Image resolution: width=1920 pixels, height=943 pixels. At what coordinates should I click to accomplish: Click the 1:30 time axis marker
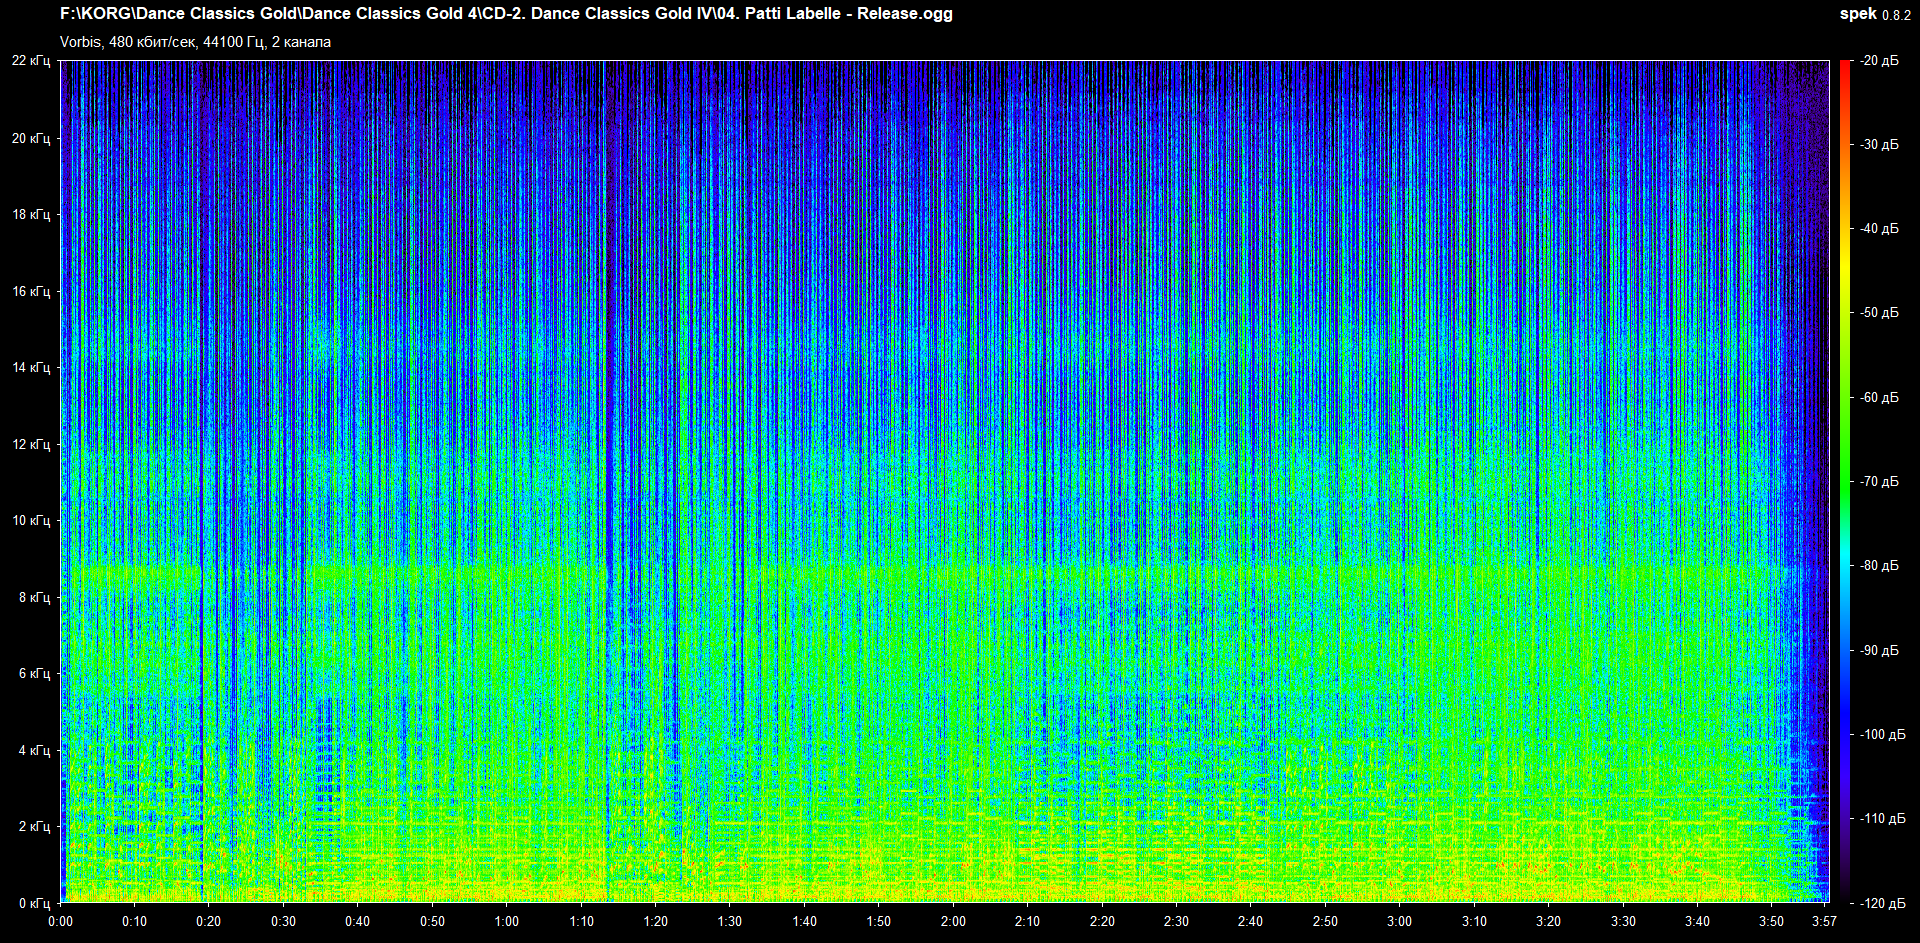730,921
